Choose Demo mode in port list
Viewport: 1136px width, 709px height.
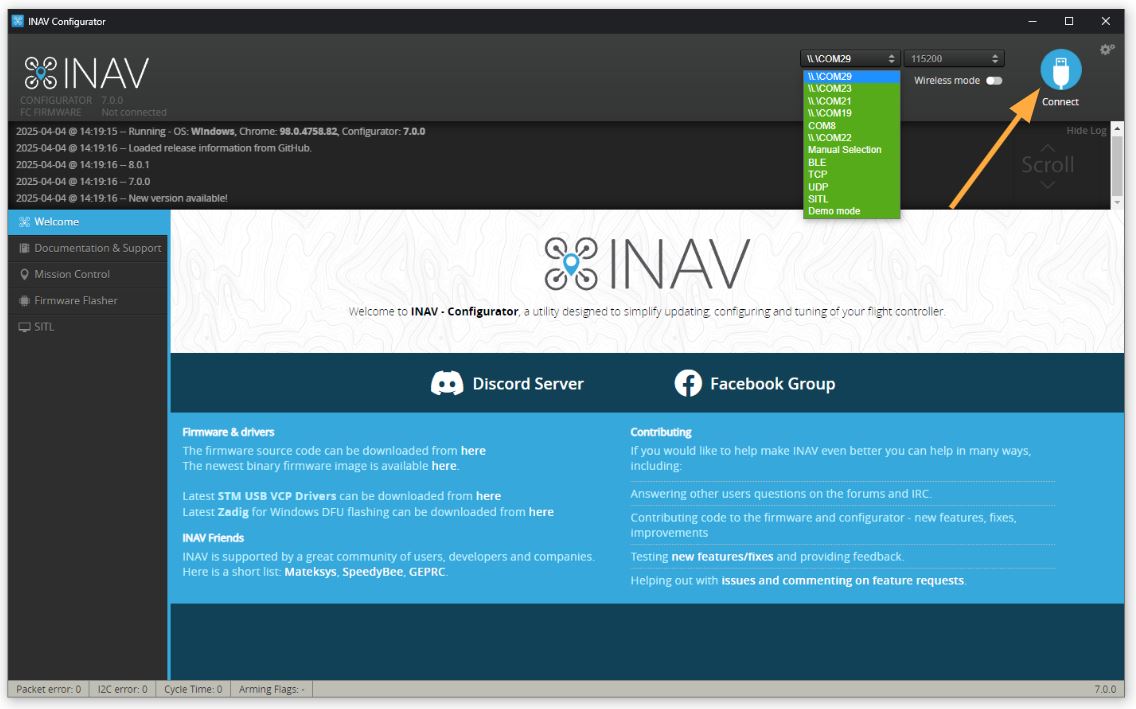(x=851, y=211)
